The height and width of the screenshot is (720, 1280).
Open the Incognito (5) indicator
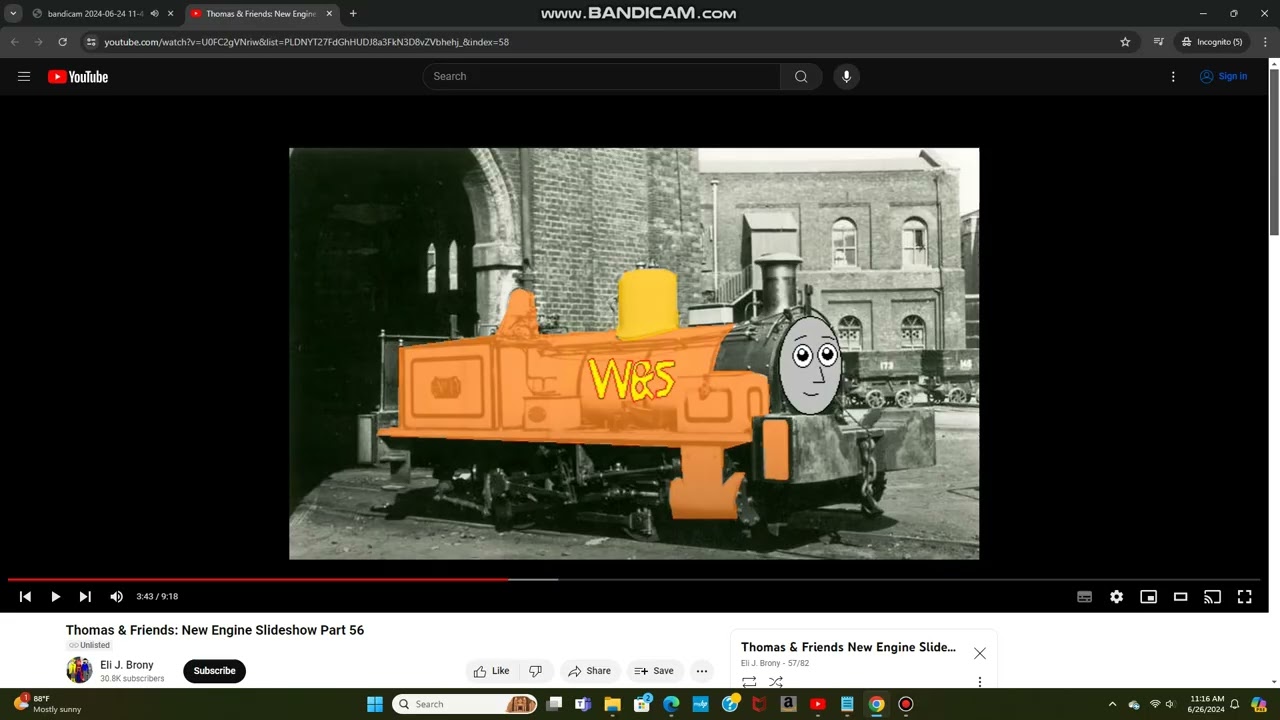[x=1211, y=42]
